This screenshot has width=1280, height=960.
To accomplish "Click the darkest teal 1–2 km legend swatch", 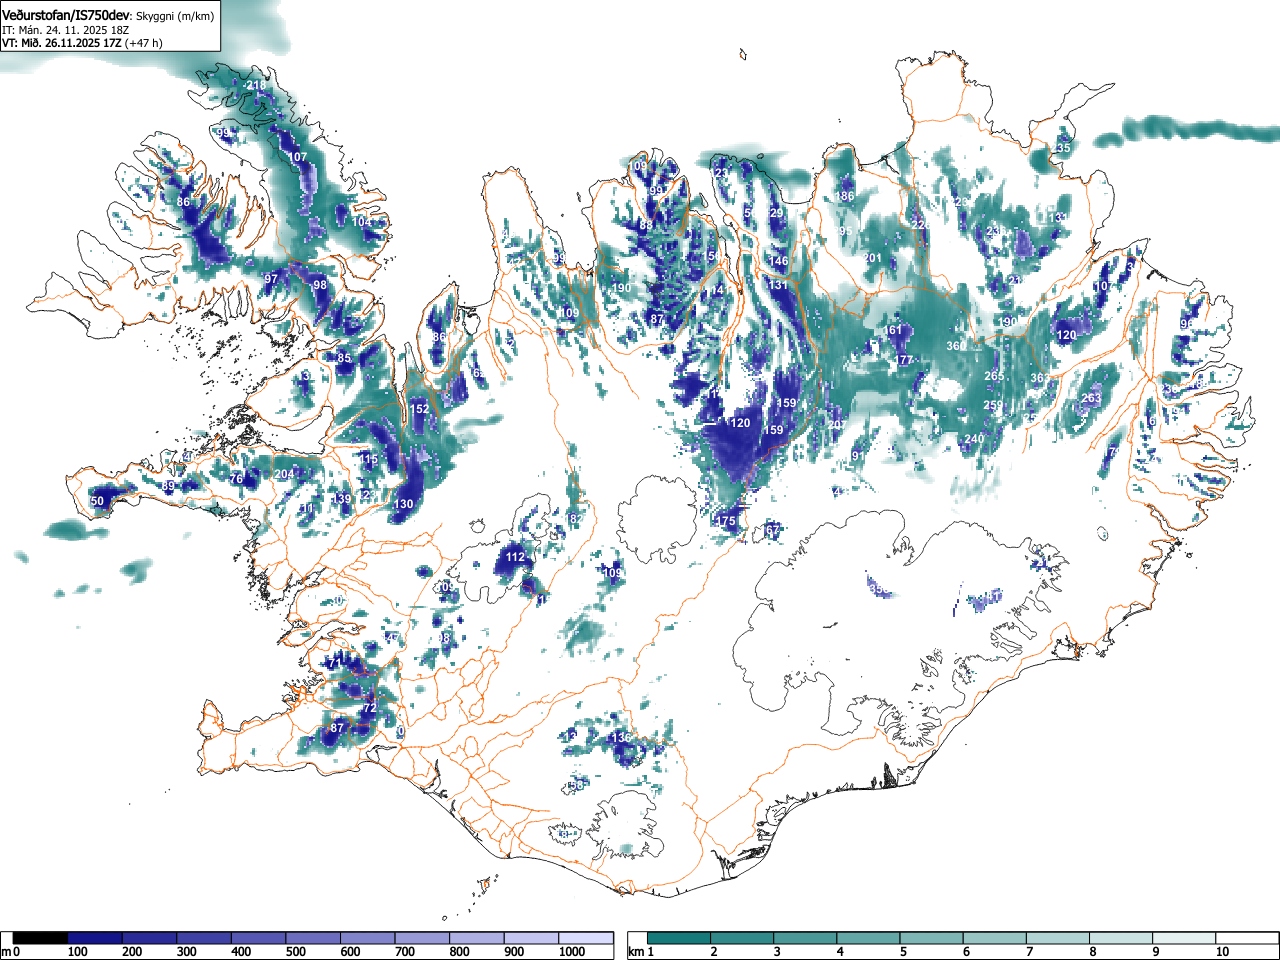I will pyautogui.click(x=679, y=938).
